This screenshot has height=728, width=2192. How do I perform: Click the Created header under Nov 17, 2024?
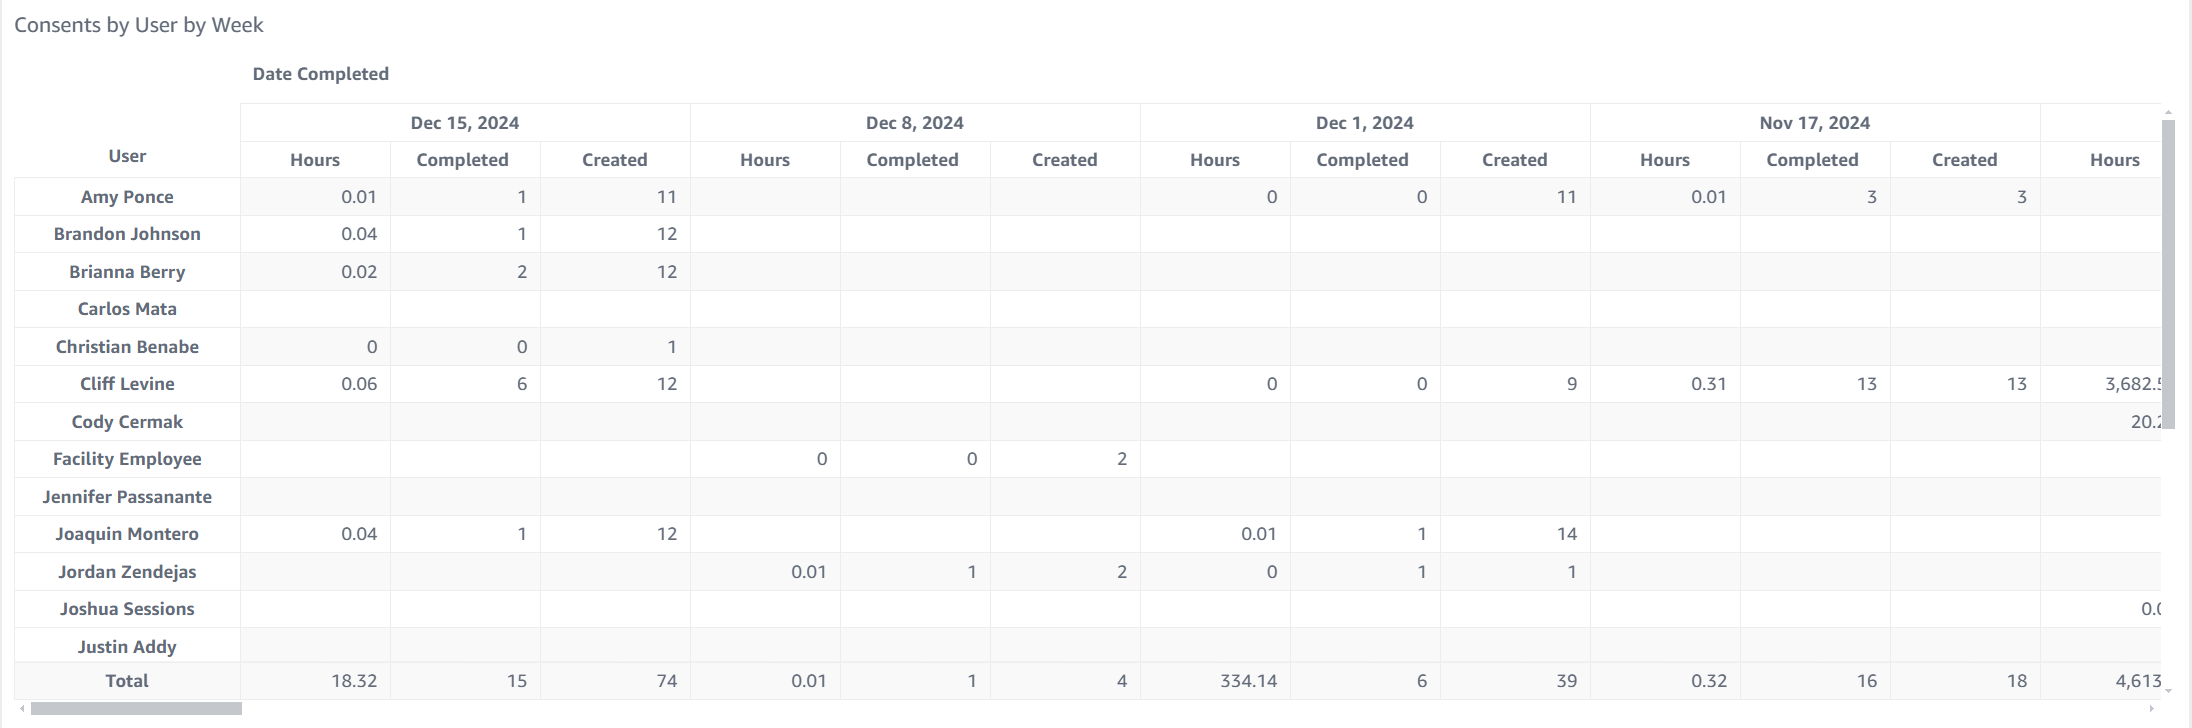click(1964, 160)
